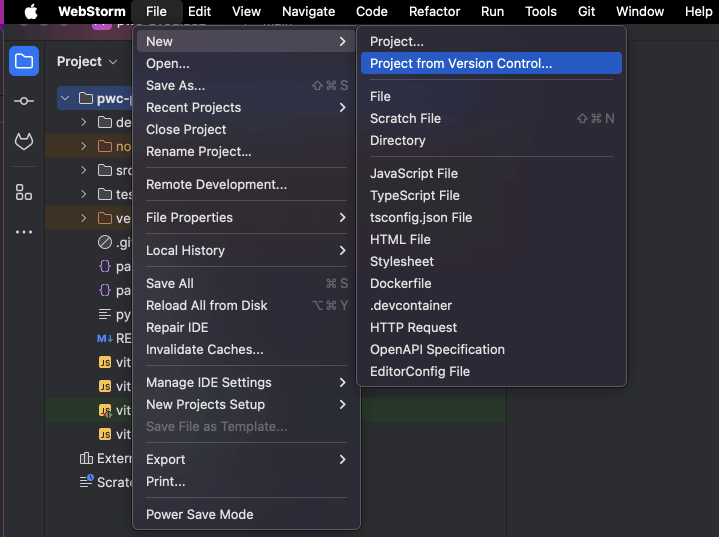Screen dimensions: 719x537
Task: Expand the Project view dropdown chevron
Action: (113, 62)
